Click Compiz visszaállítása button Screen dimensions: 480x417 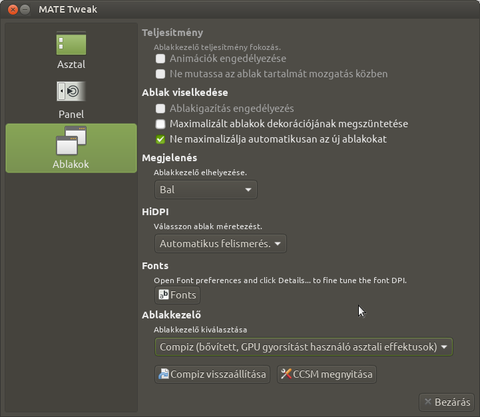[x=212, y=374]
